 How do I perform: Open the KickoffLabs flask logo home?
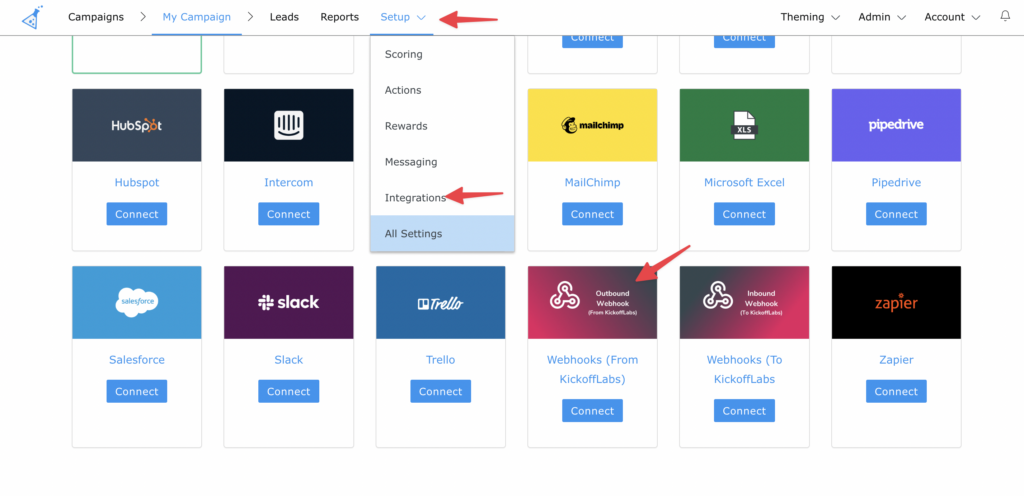tap(32, 17)
